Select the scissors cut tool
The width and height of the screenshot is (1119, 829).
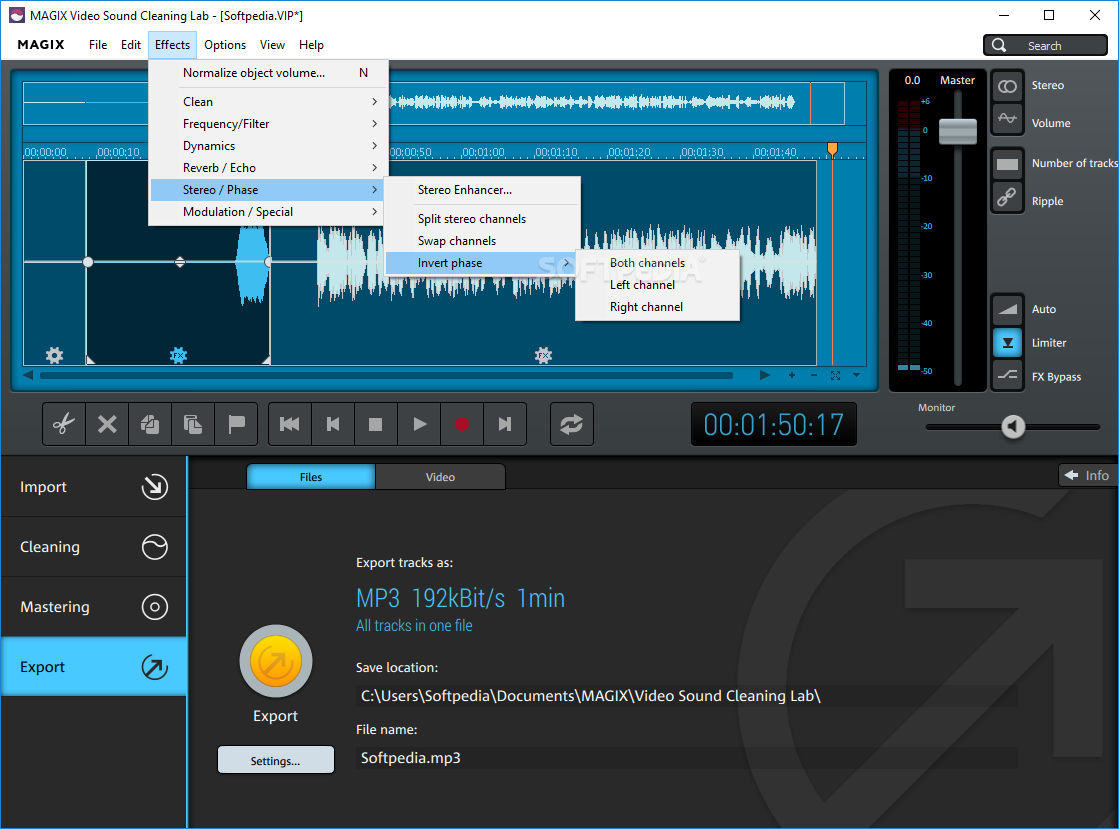64,424
